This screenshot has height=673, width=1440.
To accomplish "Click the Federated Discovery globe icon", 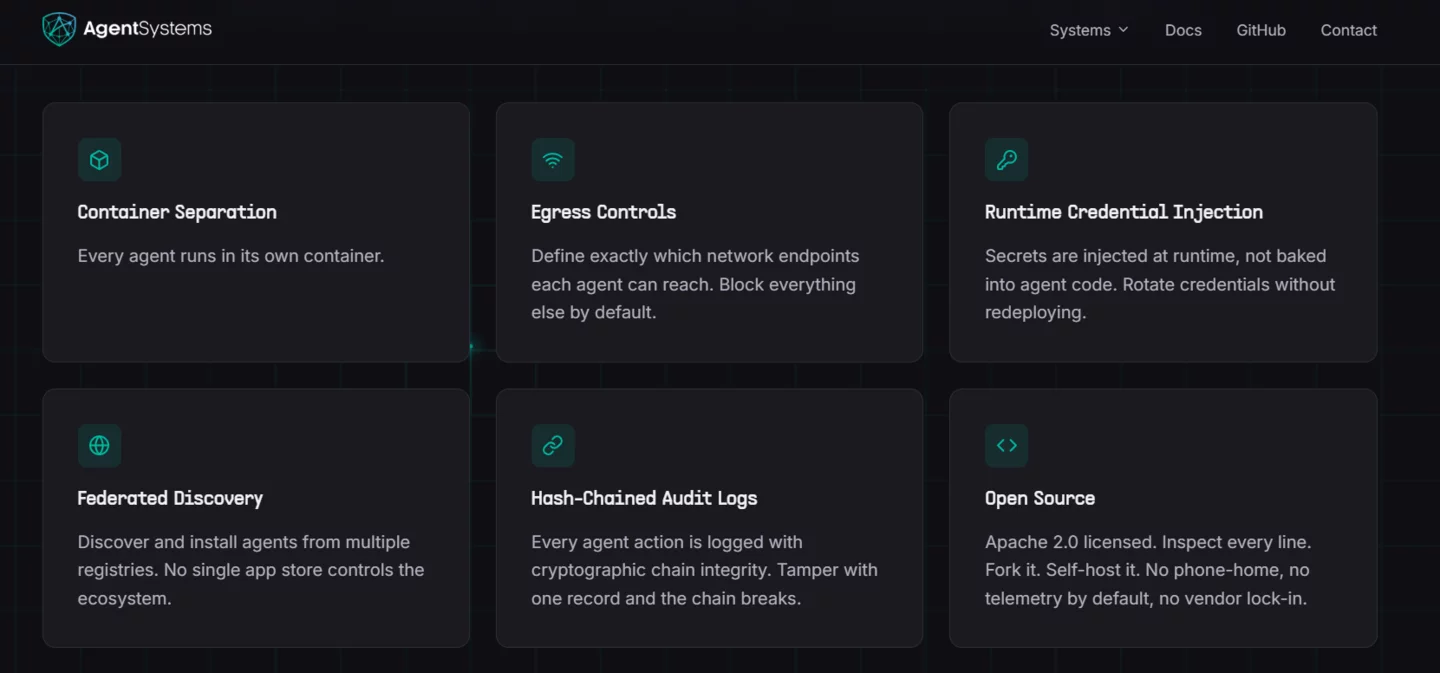I will coord(99,446).
